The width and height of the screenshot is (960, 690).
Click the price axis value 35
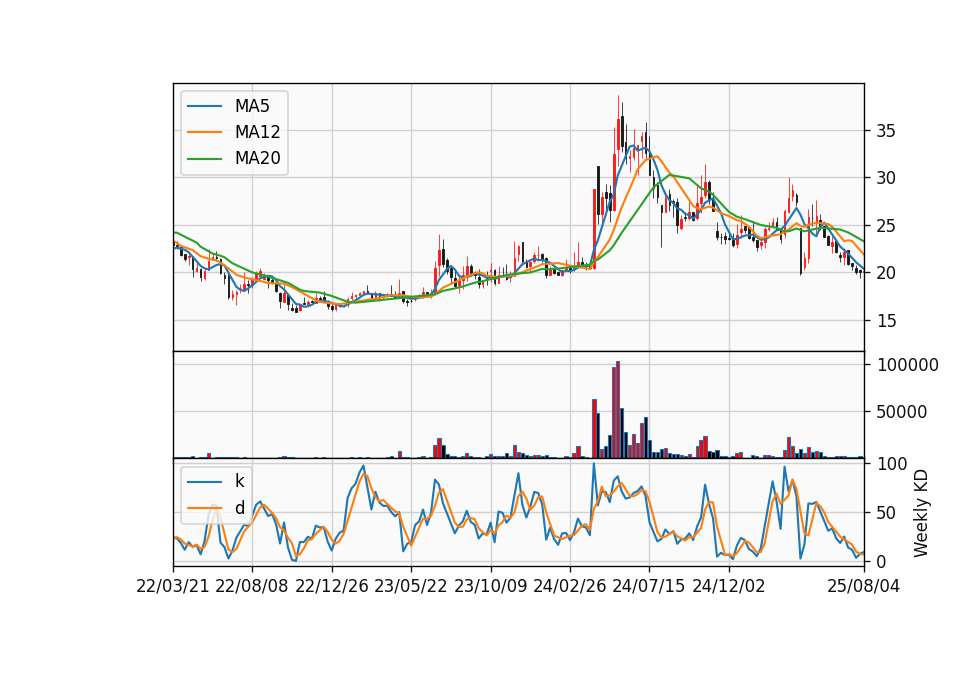pos(886,130)
